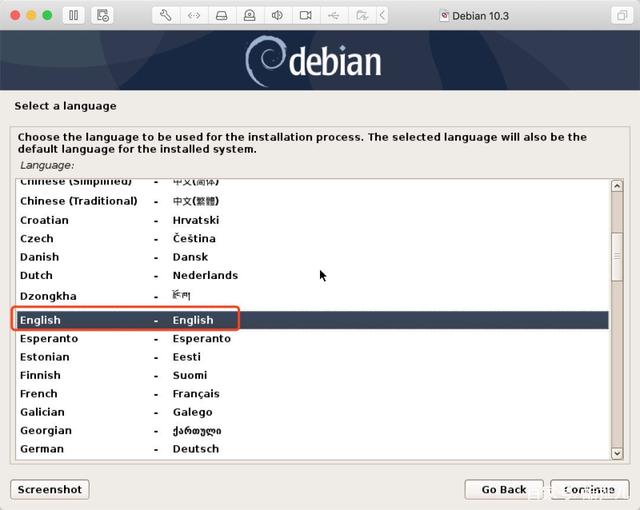Viewport: 640px width, 510px height.
Task: Click the Unity view icon in title bar
Action: pyautogui.click(x=622, y=16)
